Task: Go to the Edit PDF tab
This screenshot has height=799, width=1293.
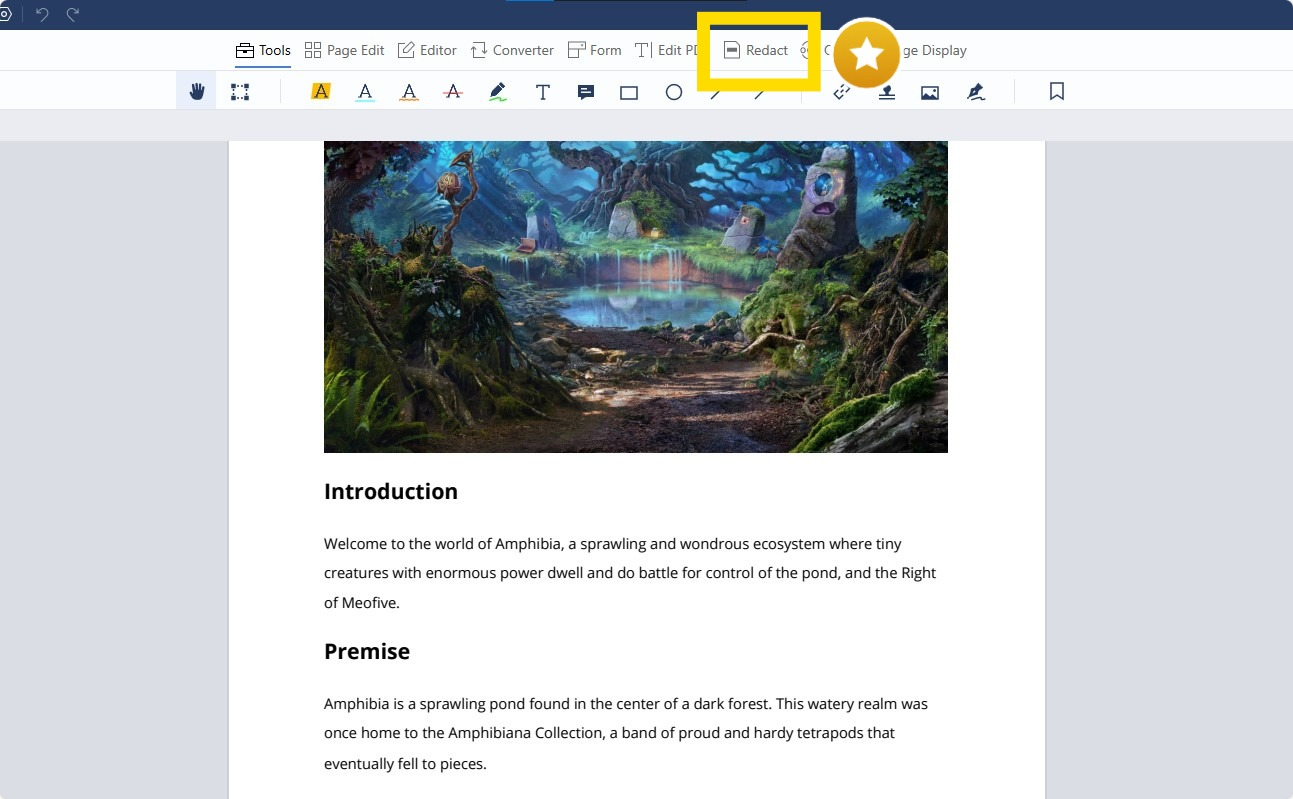Action: pyautogui.click(x=666, y=50)
